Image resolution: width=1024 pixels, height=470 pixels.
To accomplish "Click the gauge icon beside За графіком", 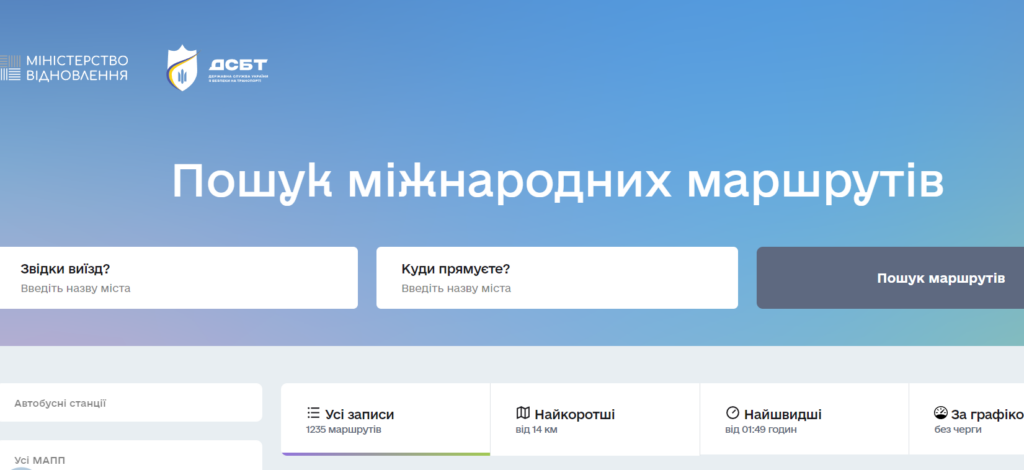I will click(x=940, y=413).
